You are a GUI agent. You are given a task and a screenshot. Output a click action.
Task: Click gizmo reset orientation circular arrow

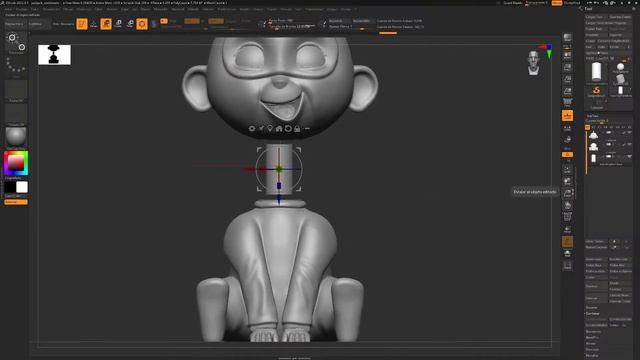pos(288,129)
